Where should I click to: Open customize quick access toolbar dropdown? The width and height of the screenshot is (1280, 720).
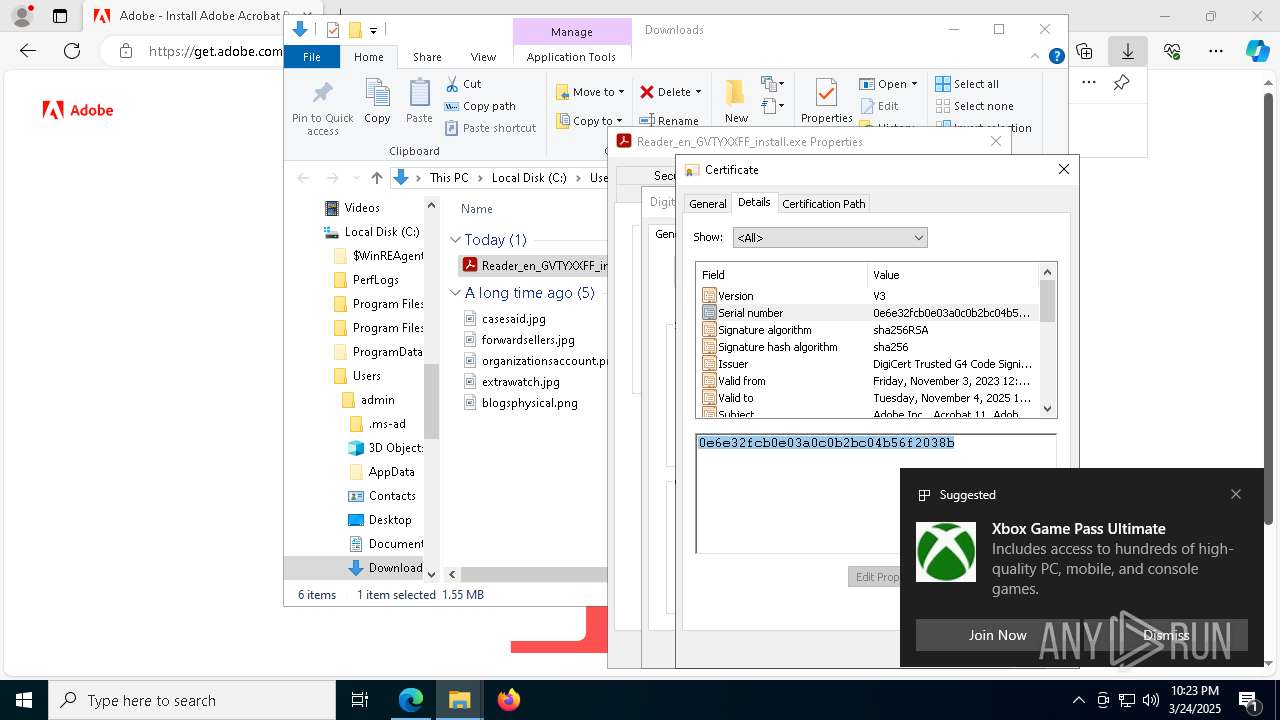(373, 31)
